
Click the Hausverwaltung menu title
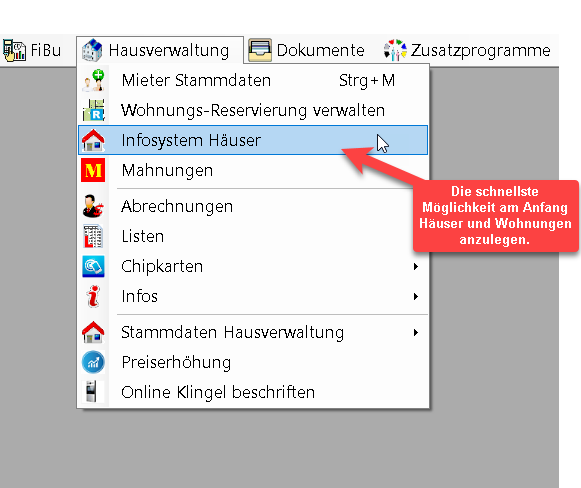[160, 50]
